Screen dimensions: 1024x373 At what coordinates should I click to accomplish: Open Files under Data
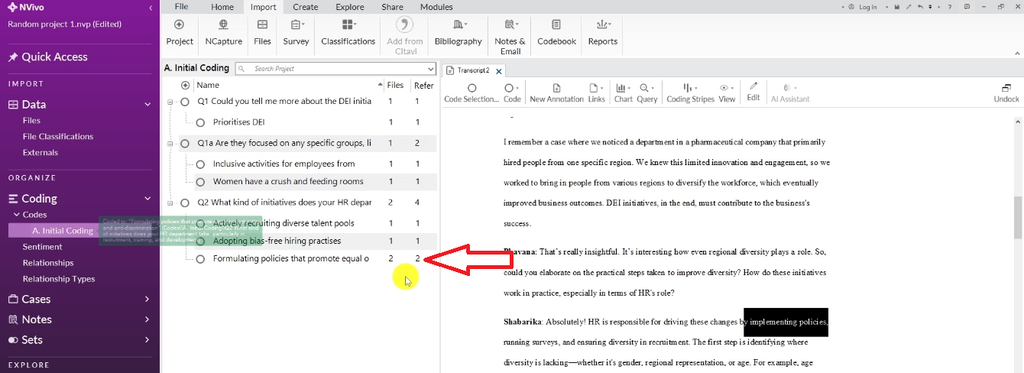pos(31,120)
